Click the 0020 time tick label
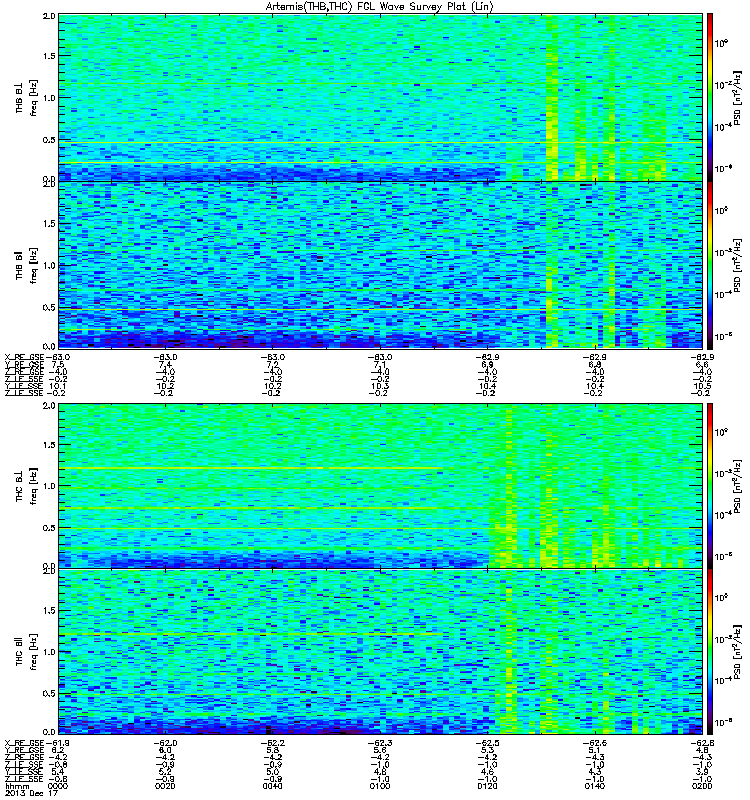Screen dimensions: 750x800 point(165,786)
